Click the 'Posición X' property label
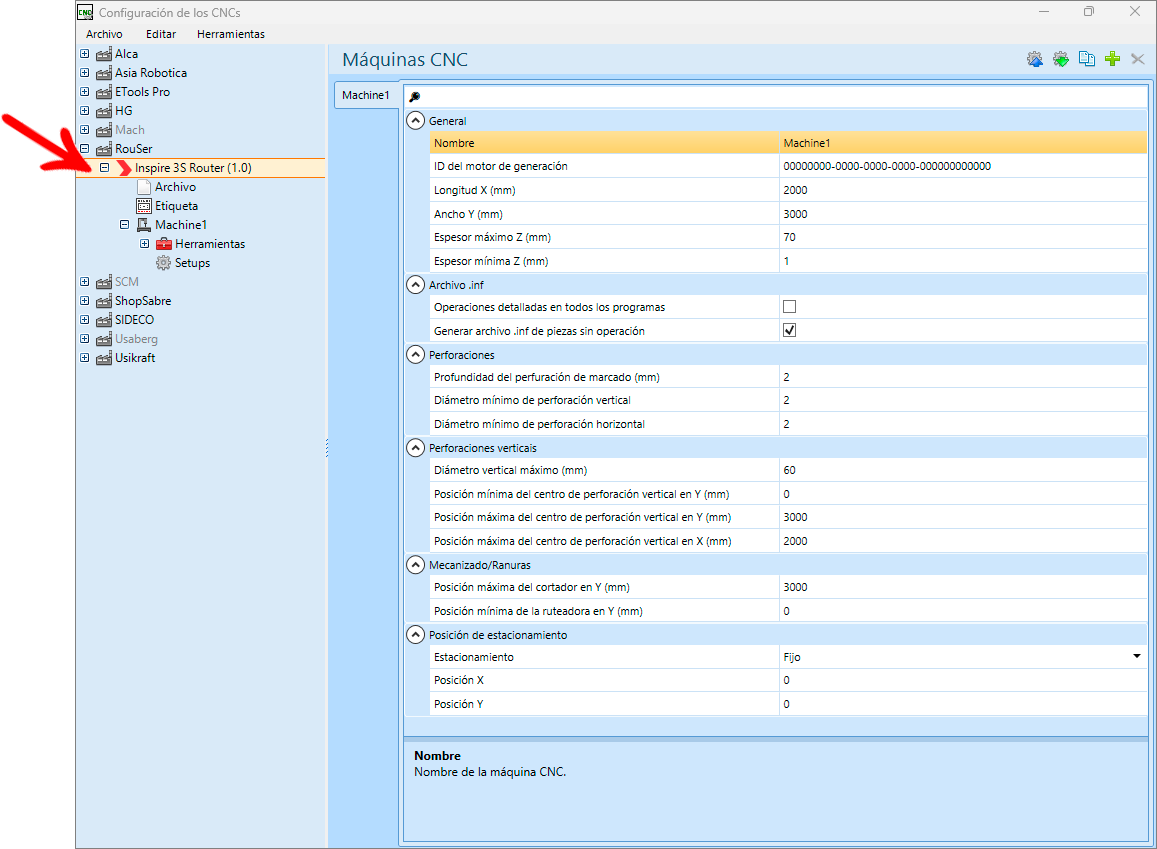Image resolution: width=1157 pixels, height=849 pixels. point(459,680)
